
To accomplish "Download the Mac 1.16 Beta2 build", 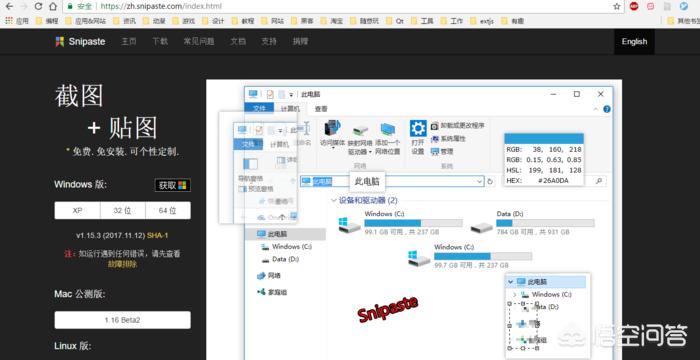I will pos(122,320).
